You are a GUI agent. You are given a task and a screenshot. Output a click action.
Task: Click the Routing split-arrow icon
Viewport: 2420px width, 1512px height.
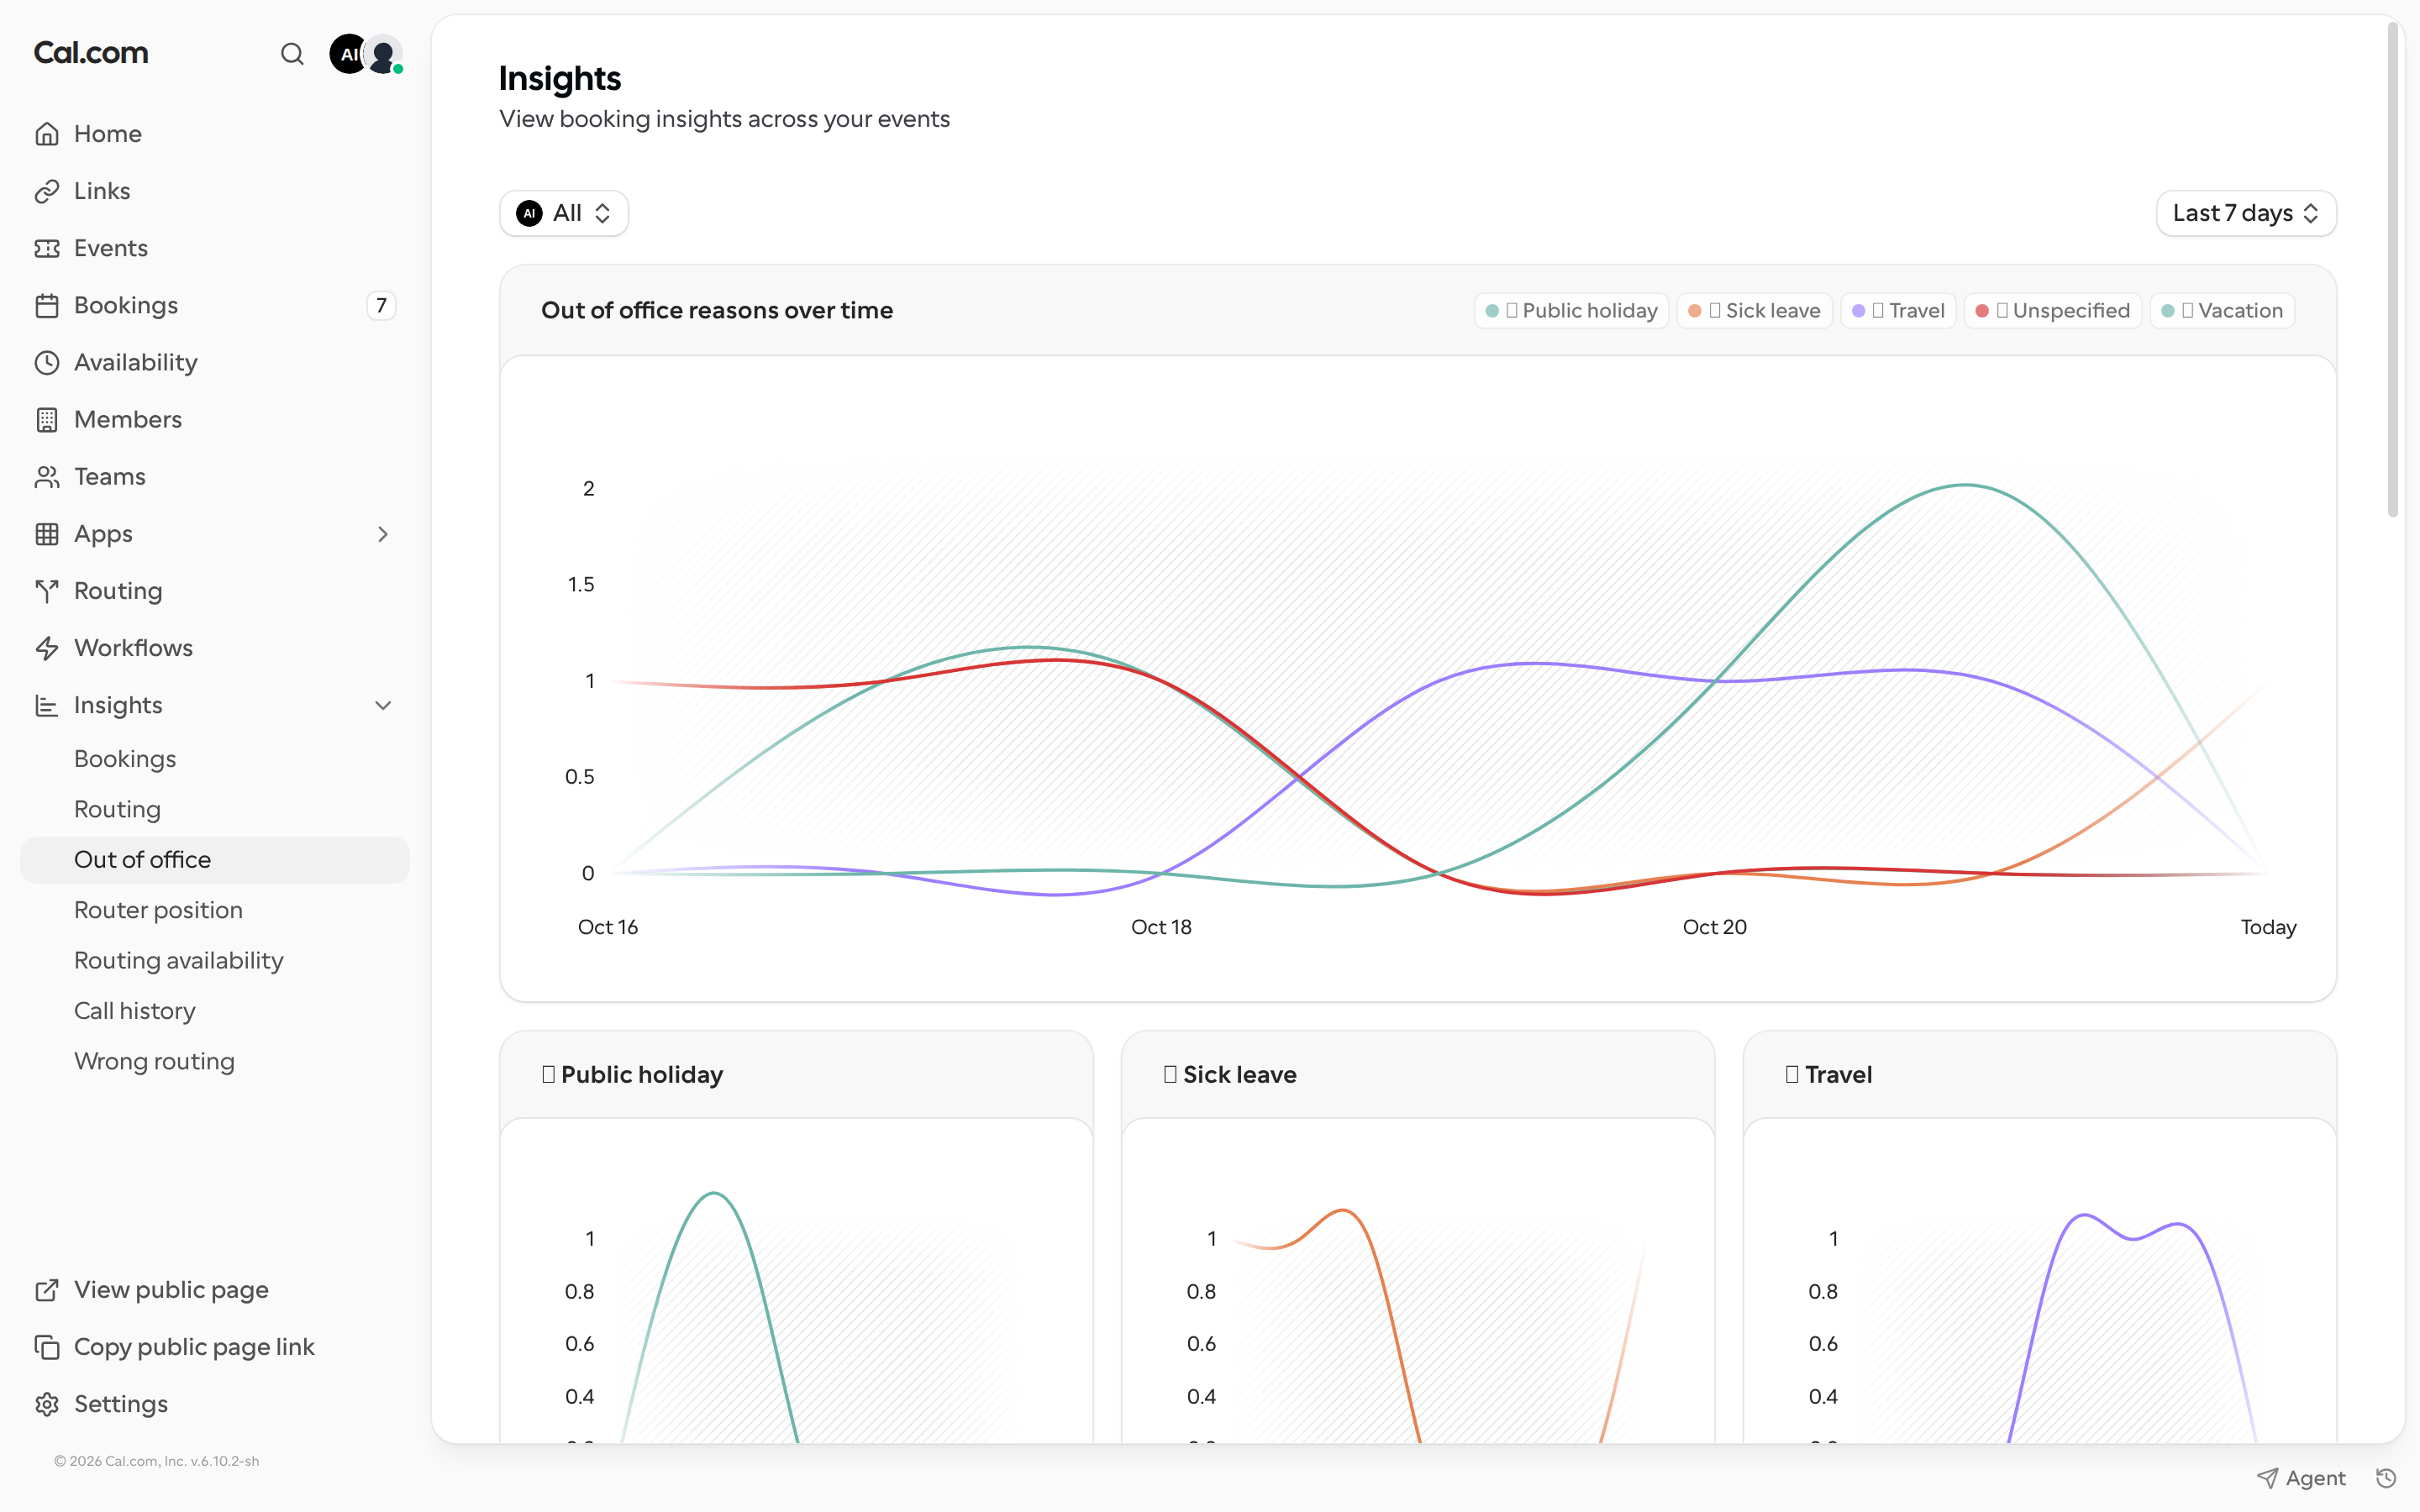[x=47, y=591]
